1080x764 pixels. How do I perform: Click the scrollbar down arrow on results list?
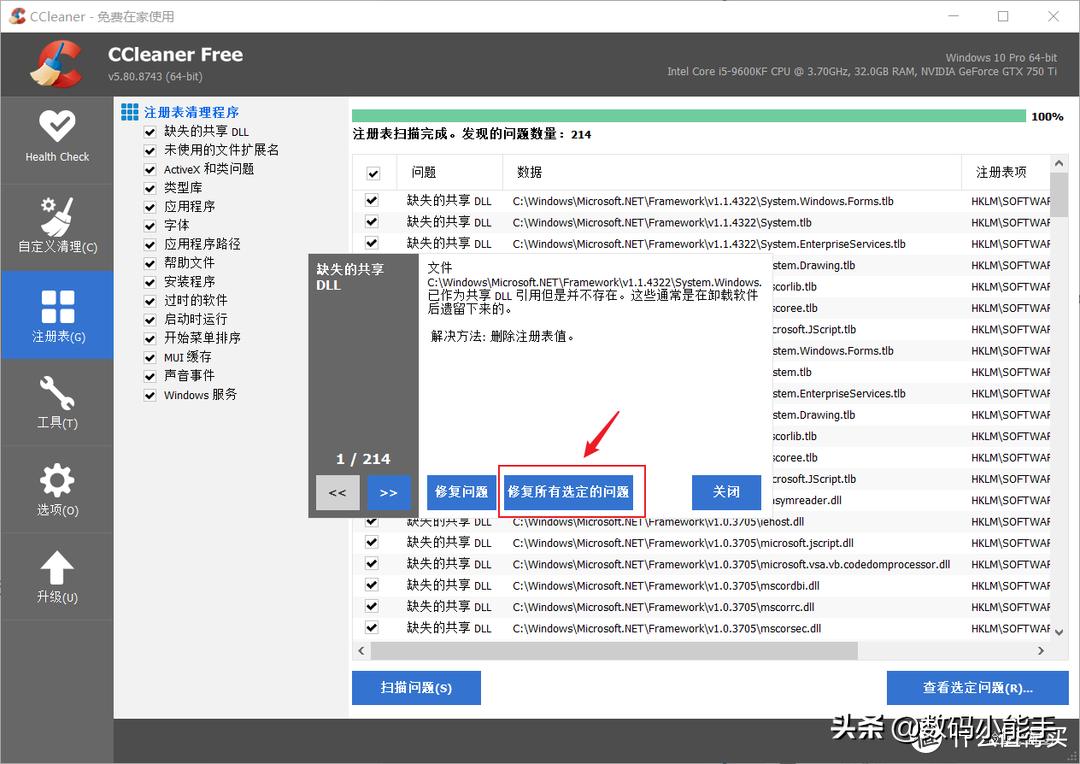tap(1059, 631)
